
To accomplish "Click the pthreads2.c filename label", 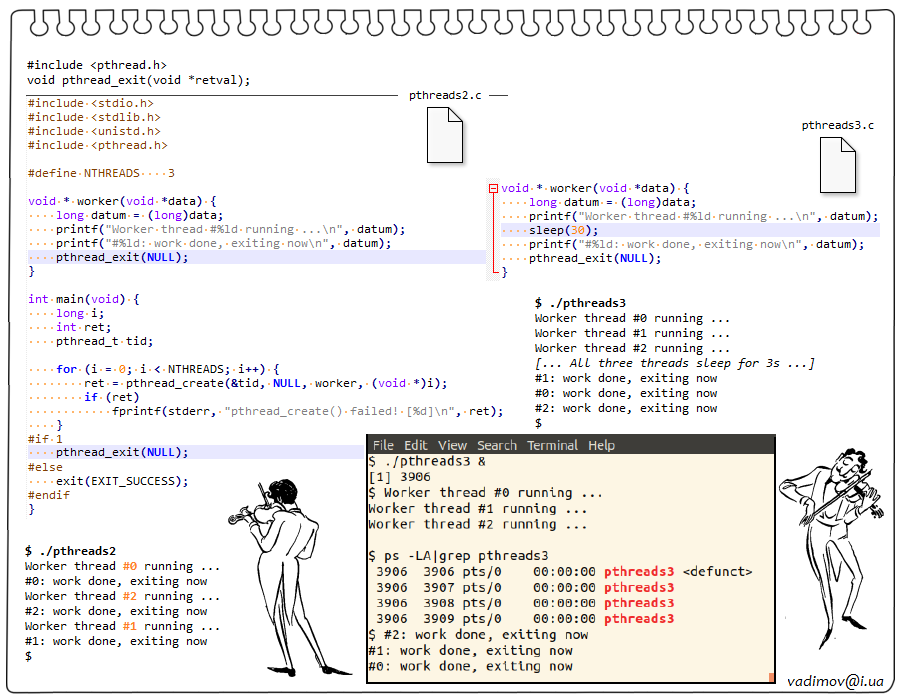I will pyautogui.click(x=445, y=95).
